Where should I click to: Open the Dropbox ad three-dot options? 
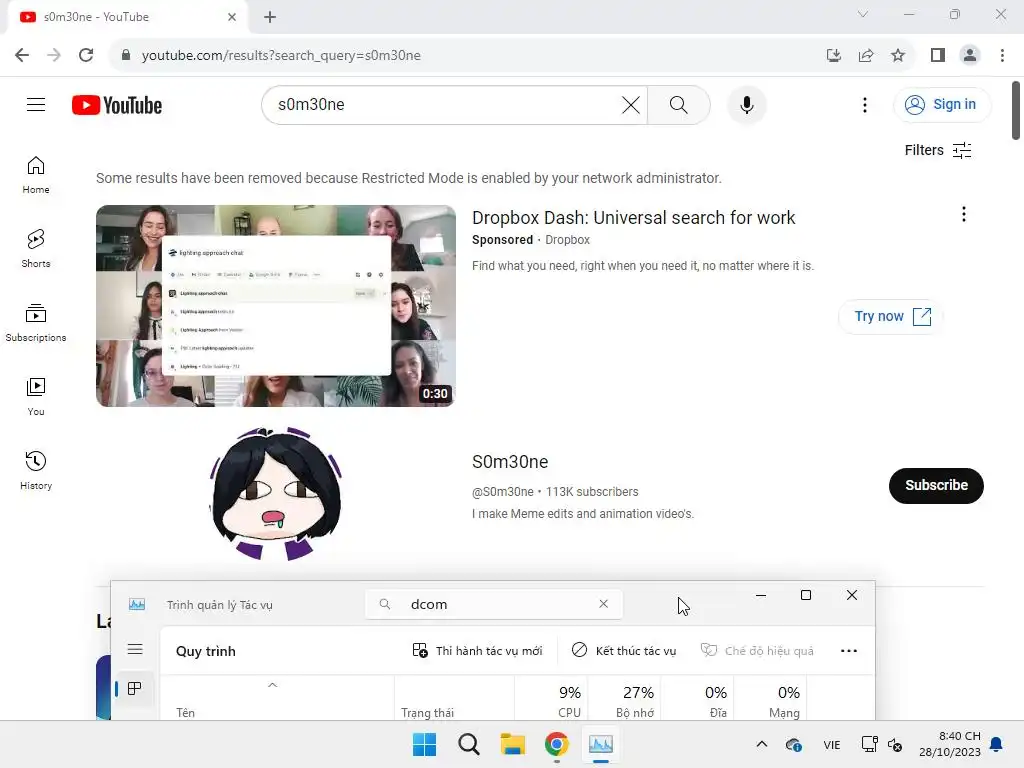pos(963,215)
